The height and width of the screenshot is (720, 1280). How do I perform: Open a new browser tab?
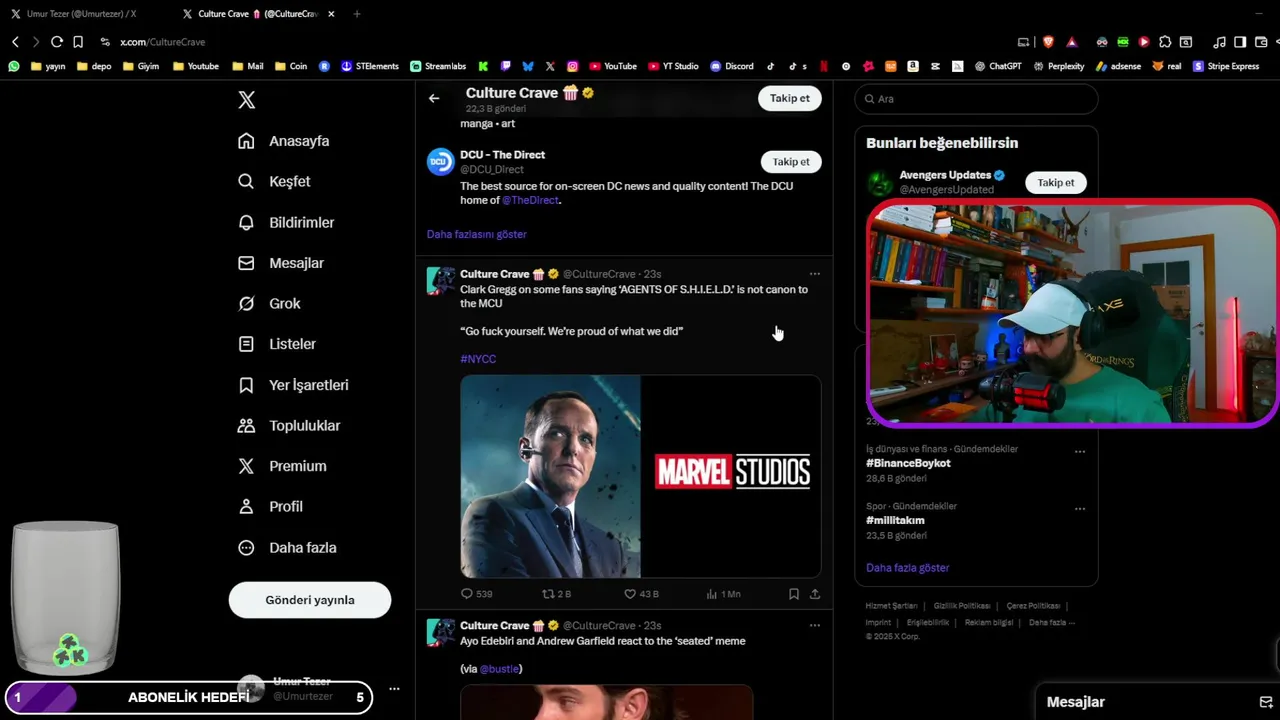(357, 14)
